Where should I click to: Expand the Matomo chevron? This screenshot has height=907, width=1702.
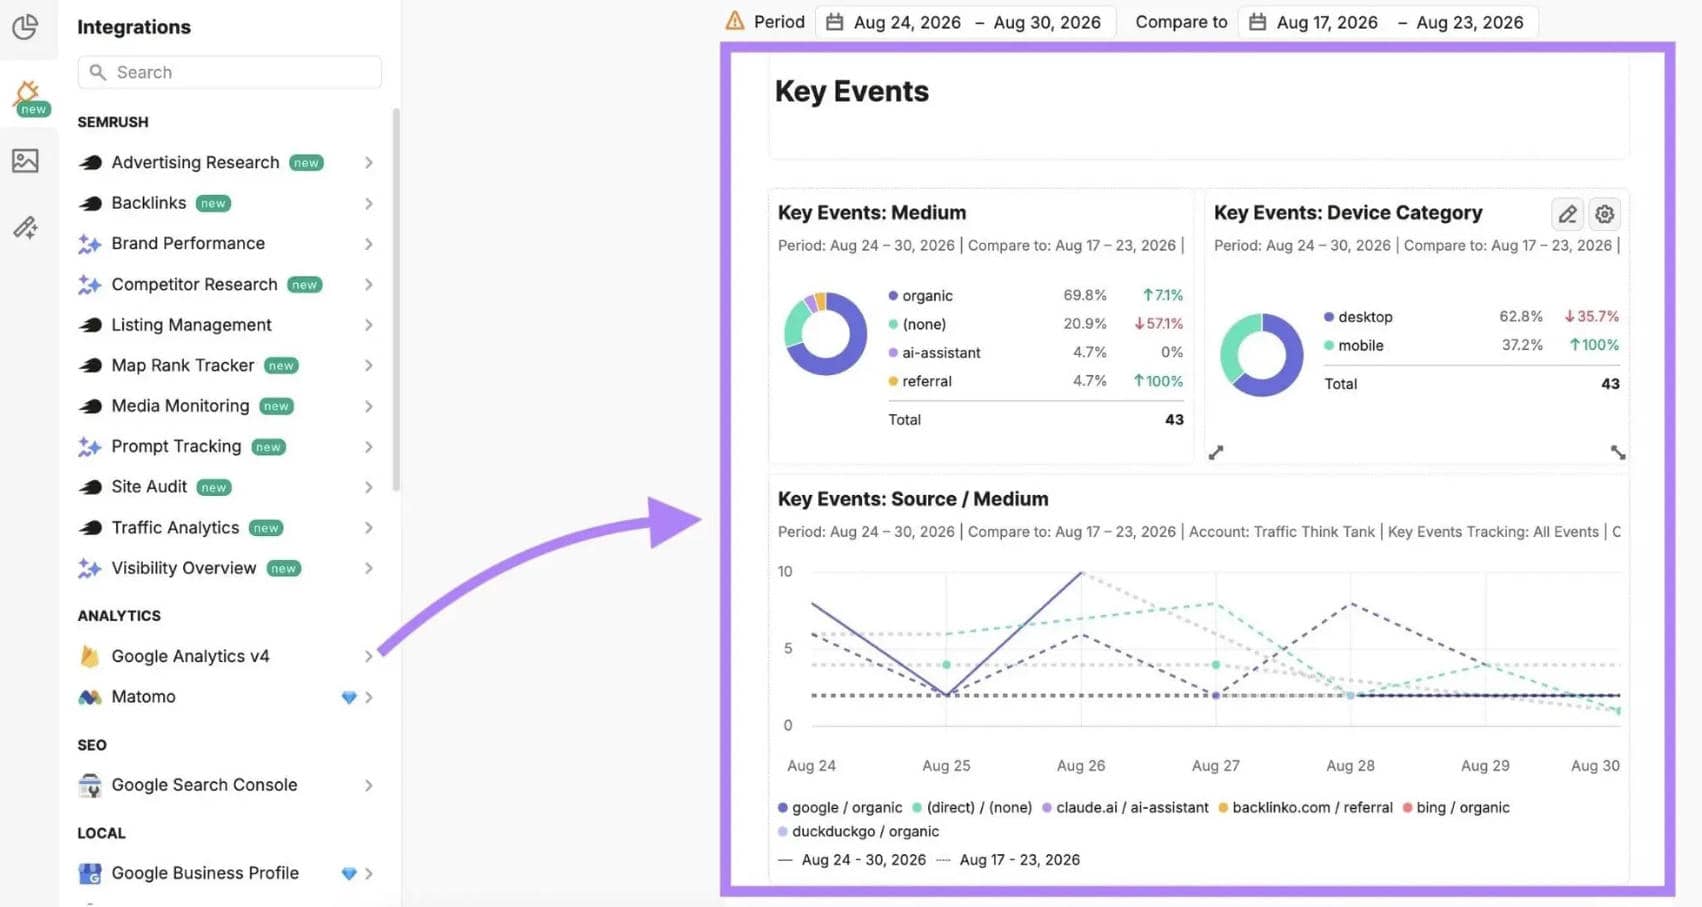(369, 697)
